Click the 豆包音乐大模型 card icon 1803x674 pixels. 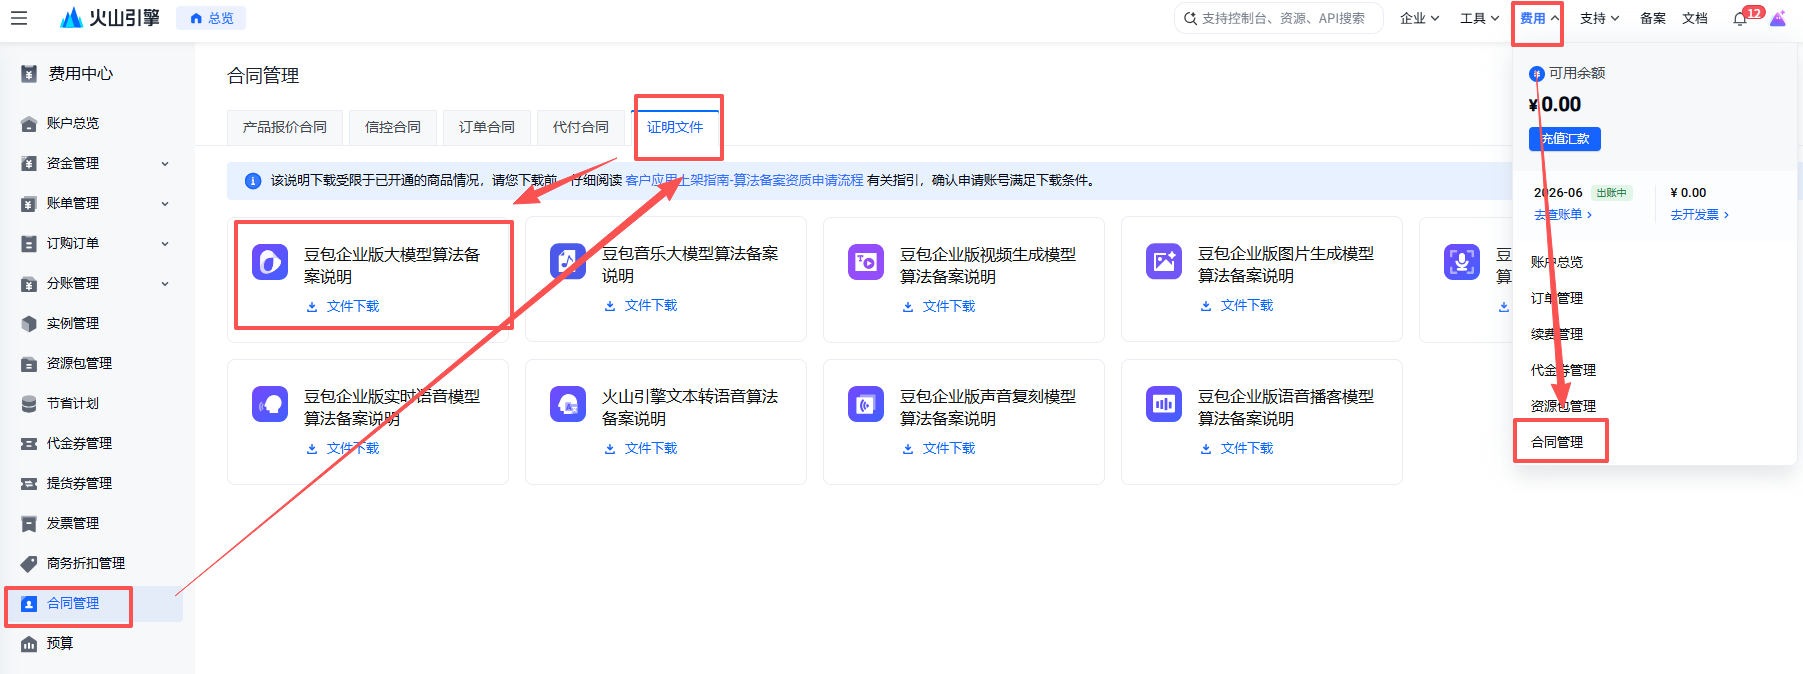(x=568, y=262)
